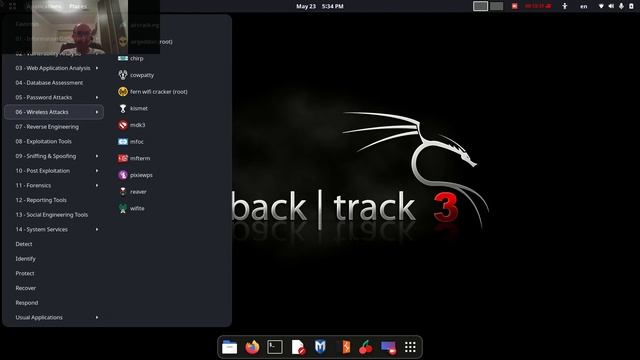Click microphone icon in top bar
Viewport: 640px width, 360px height.
coord(621,6)
